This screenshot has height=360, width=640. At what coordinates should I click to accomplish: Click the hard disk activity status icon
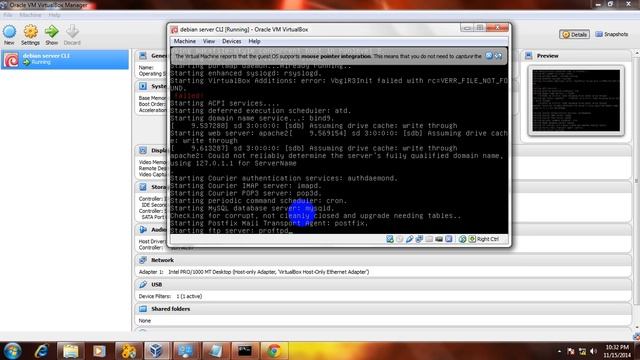coord(390,239)
